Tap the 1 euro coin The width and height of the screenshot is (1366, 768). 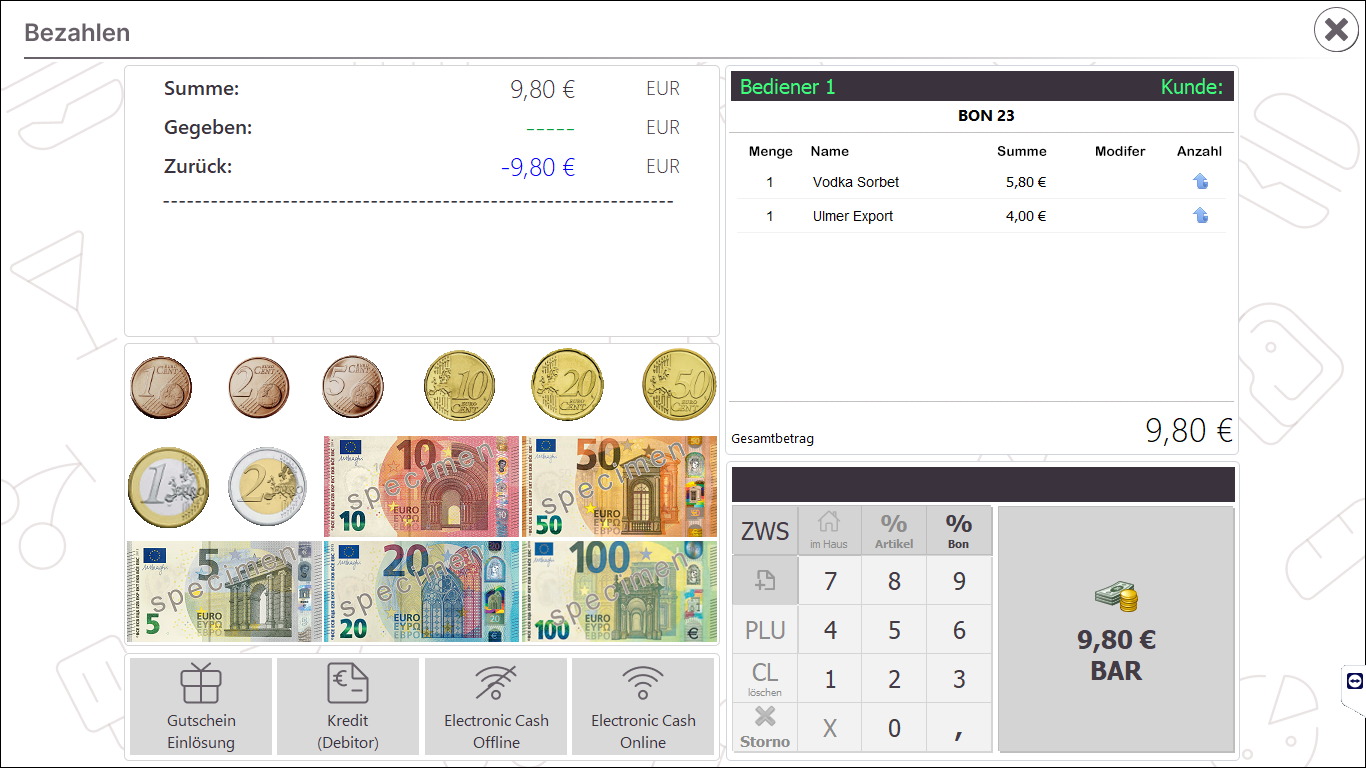pos(169,488)
